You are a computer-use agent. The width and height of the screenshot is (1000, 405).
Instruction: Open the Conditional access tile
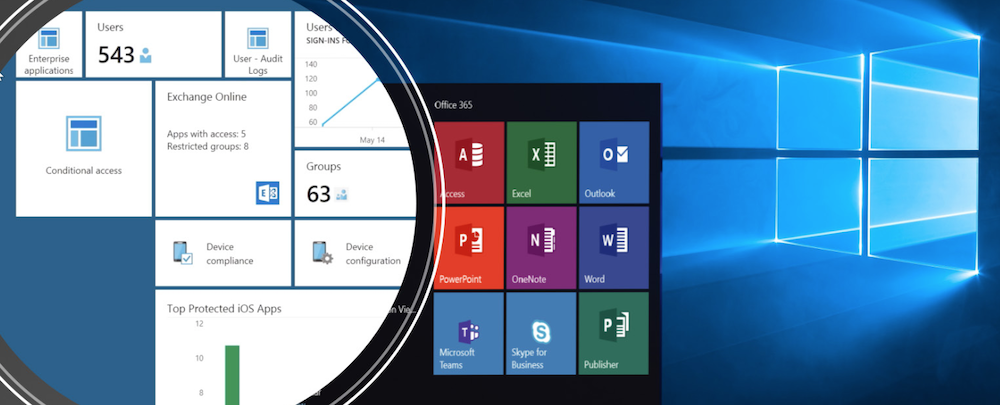pos(83,149)
